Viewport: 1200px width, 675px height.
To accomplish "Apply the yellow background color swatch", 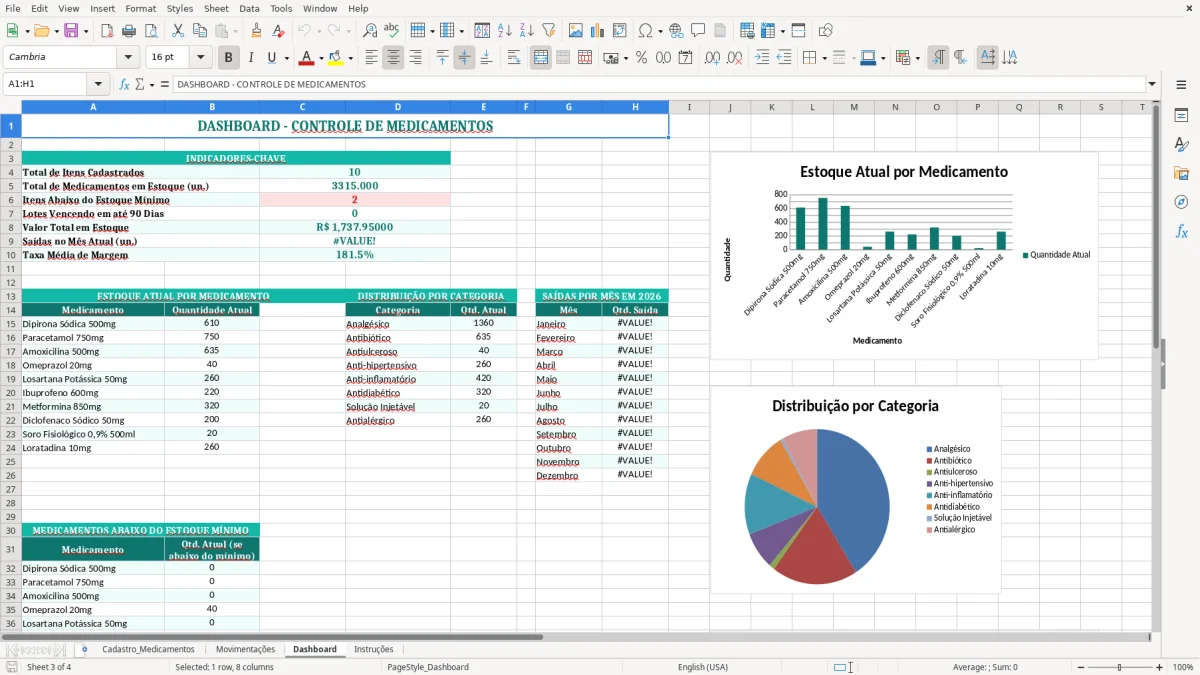I will pos(336,58).
